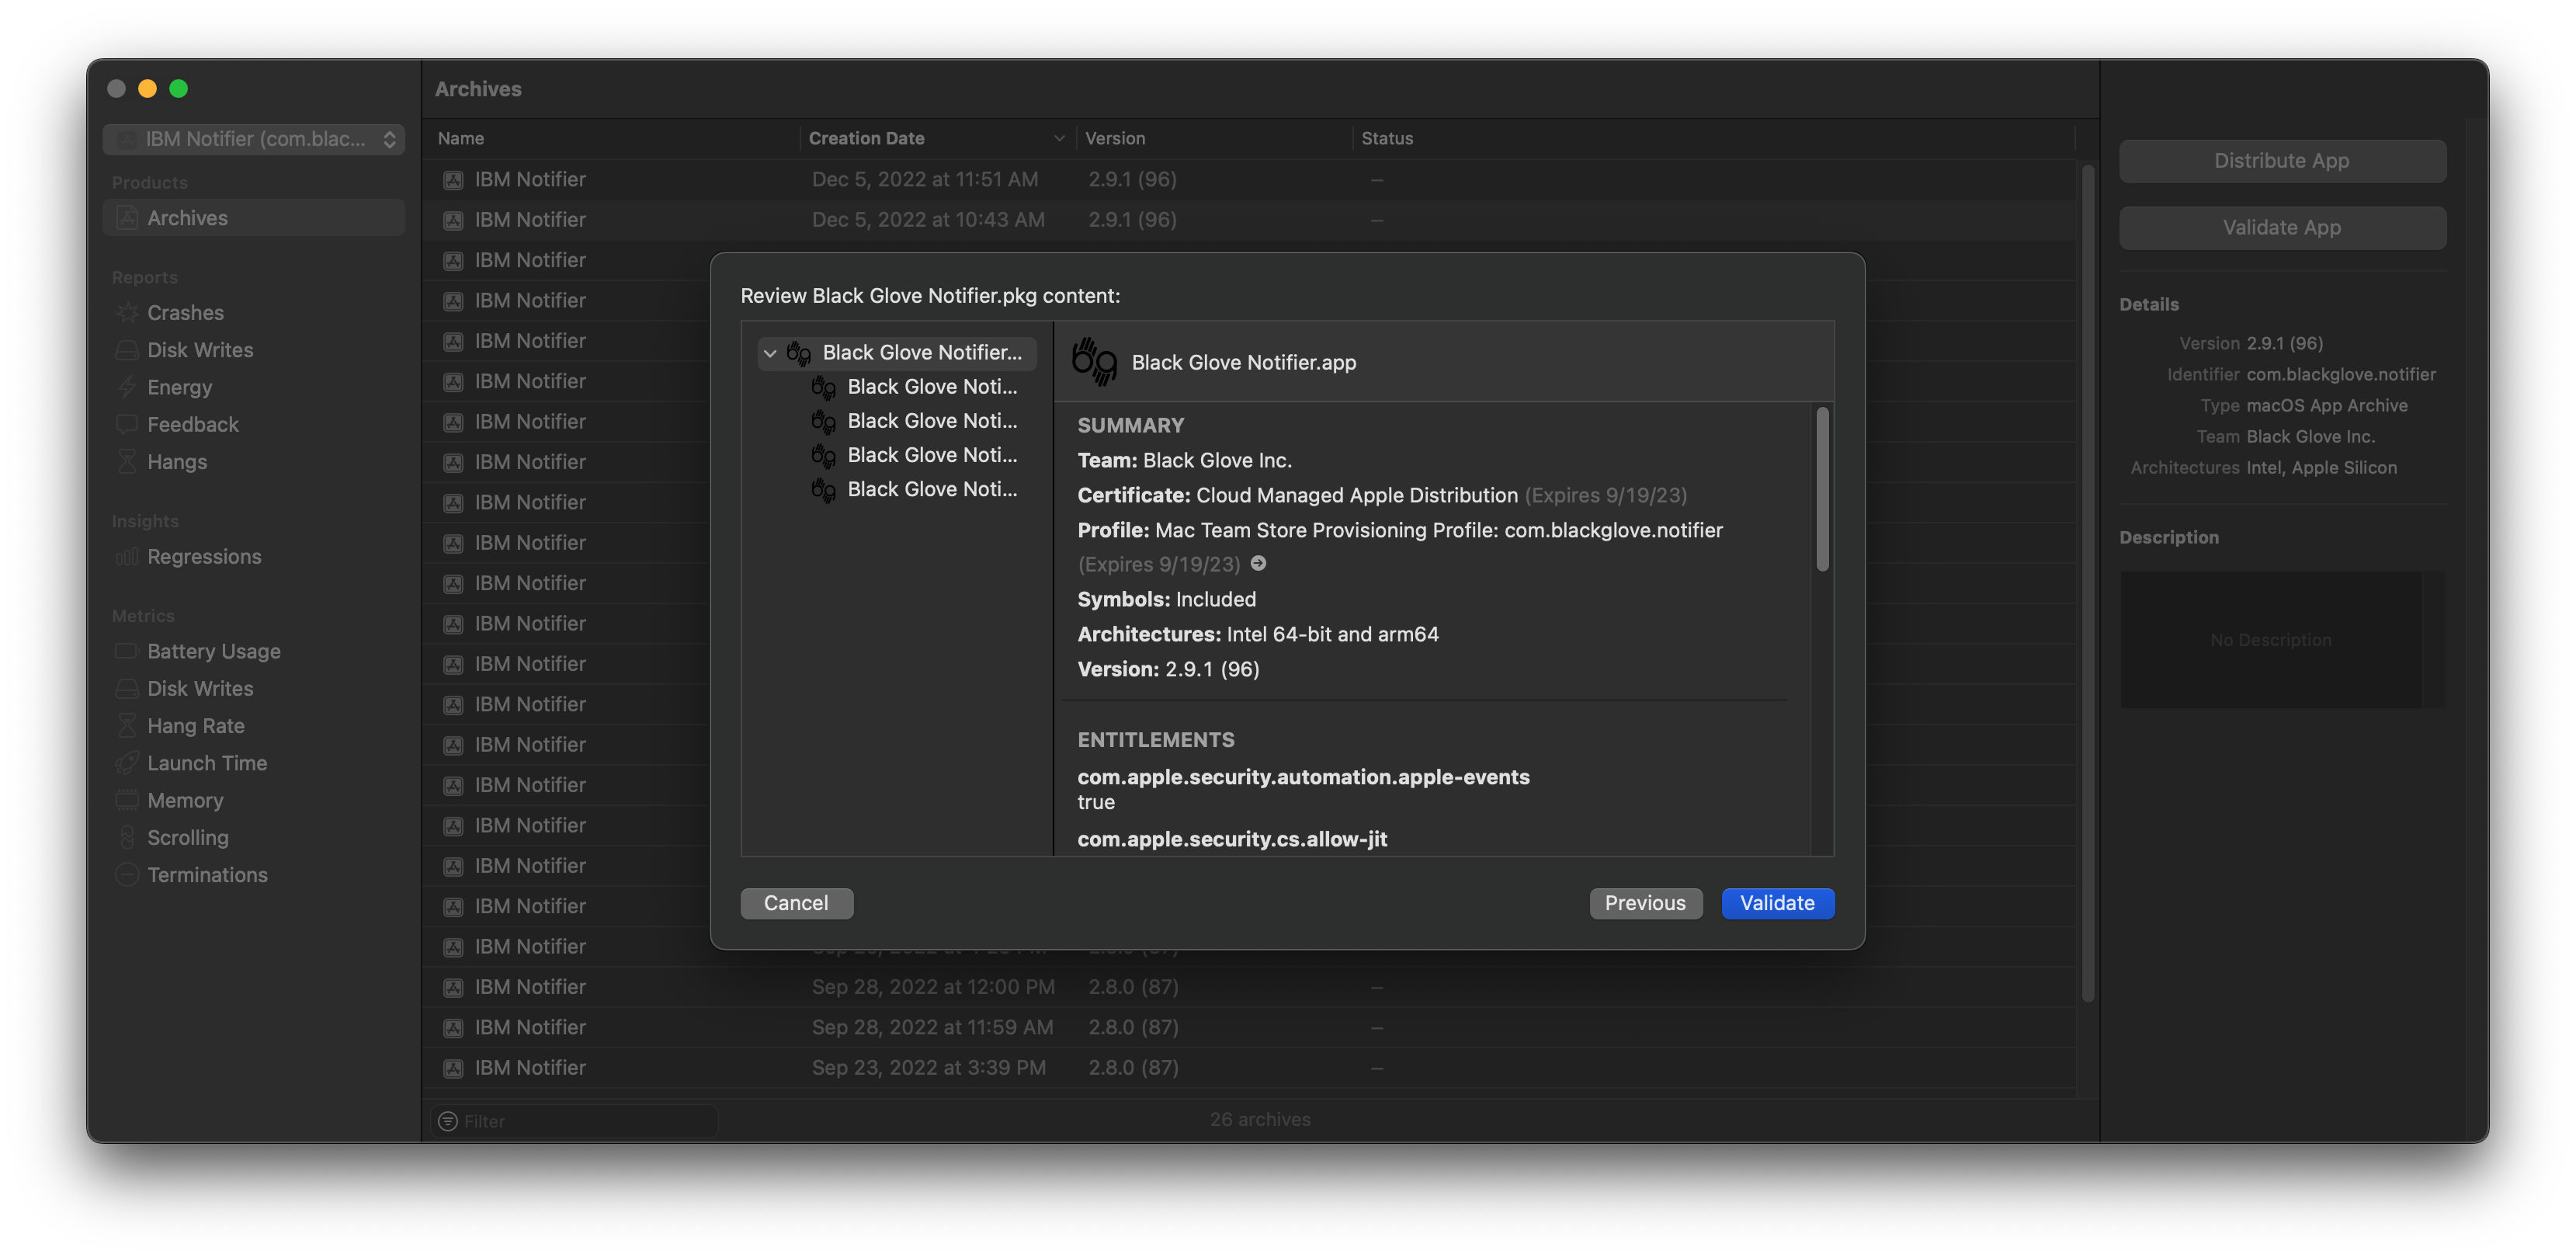Click the filter icon in the Filter field

tap(448, 1121)
